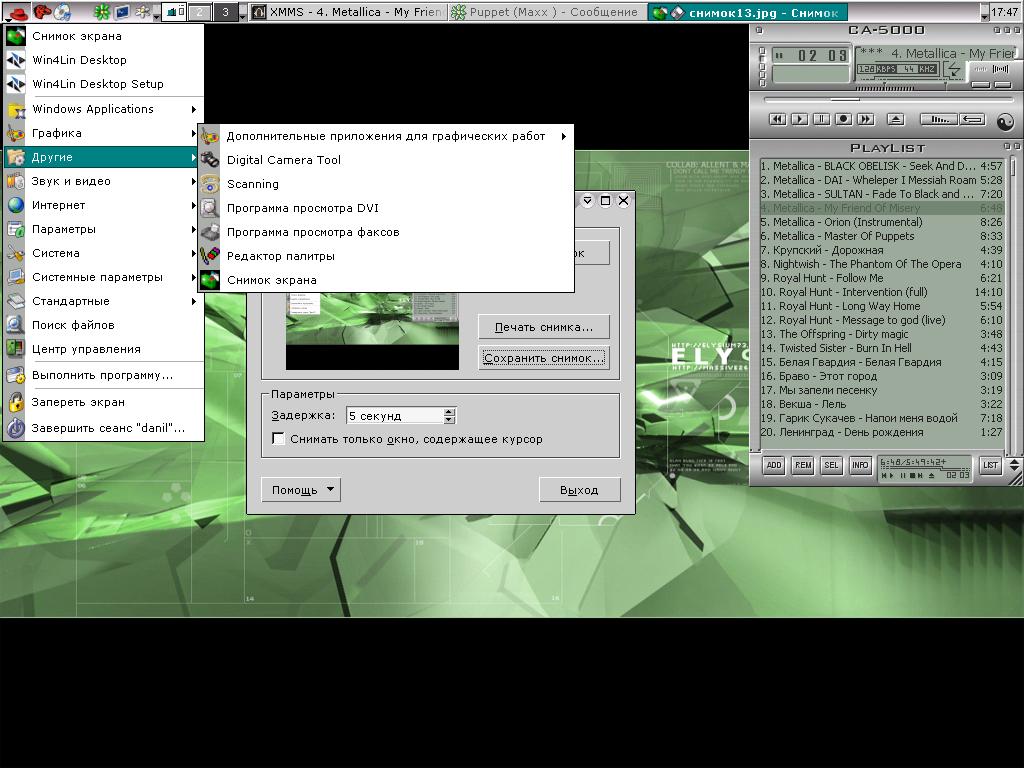Expand the 'Графика' submenu
Viewport: 1024px width, 768px height.
point(103,133)
